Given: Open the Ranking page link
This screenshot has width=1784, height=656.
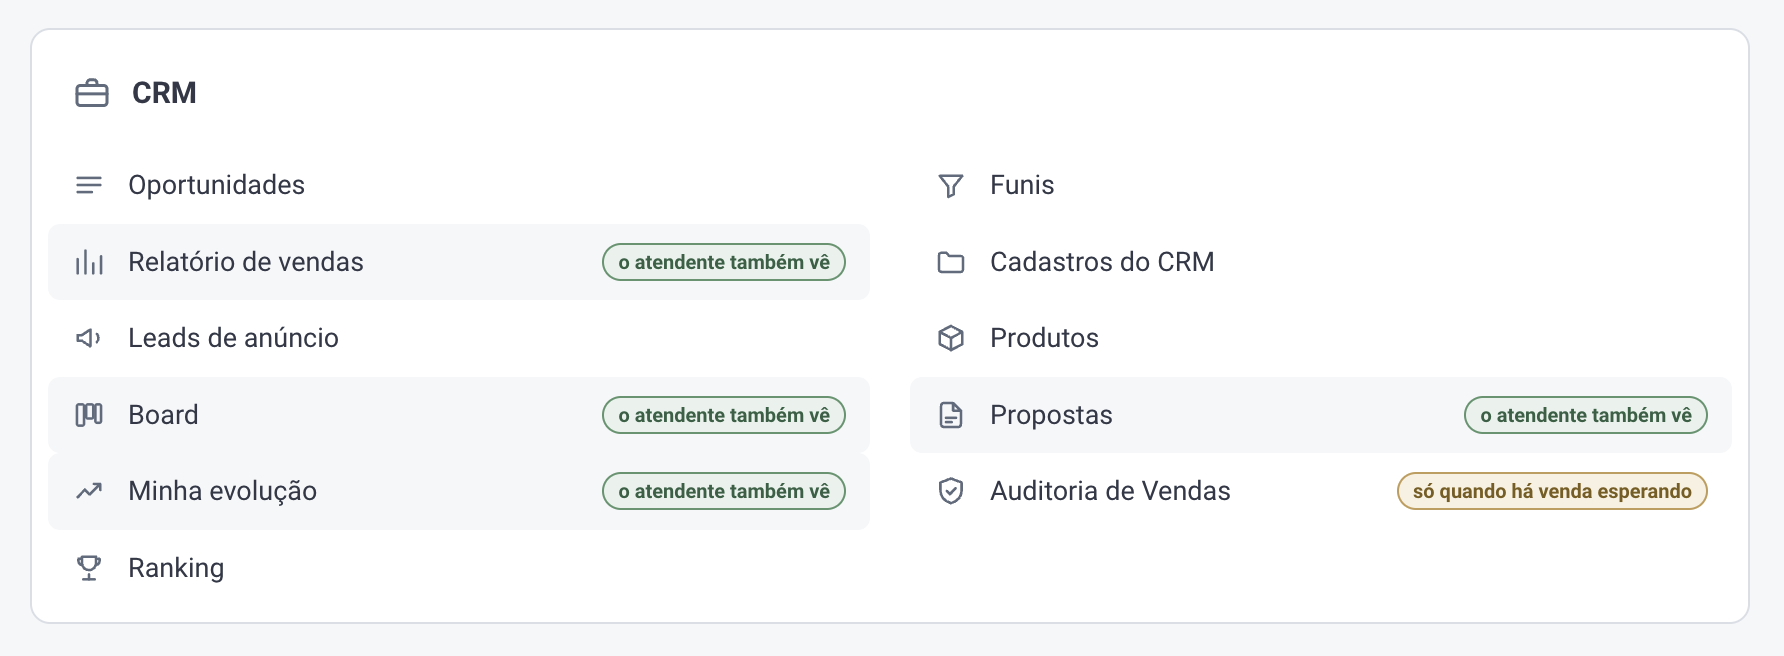Looking at the screenshot, I should click(x=459, y=568).
